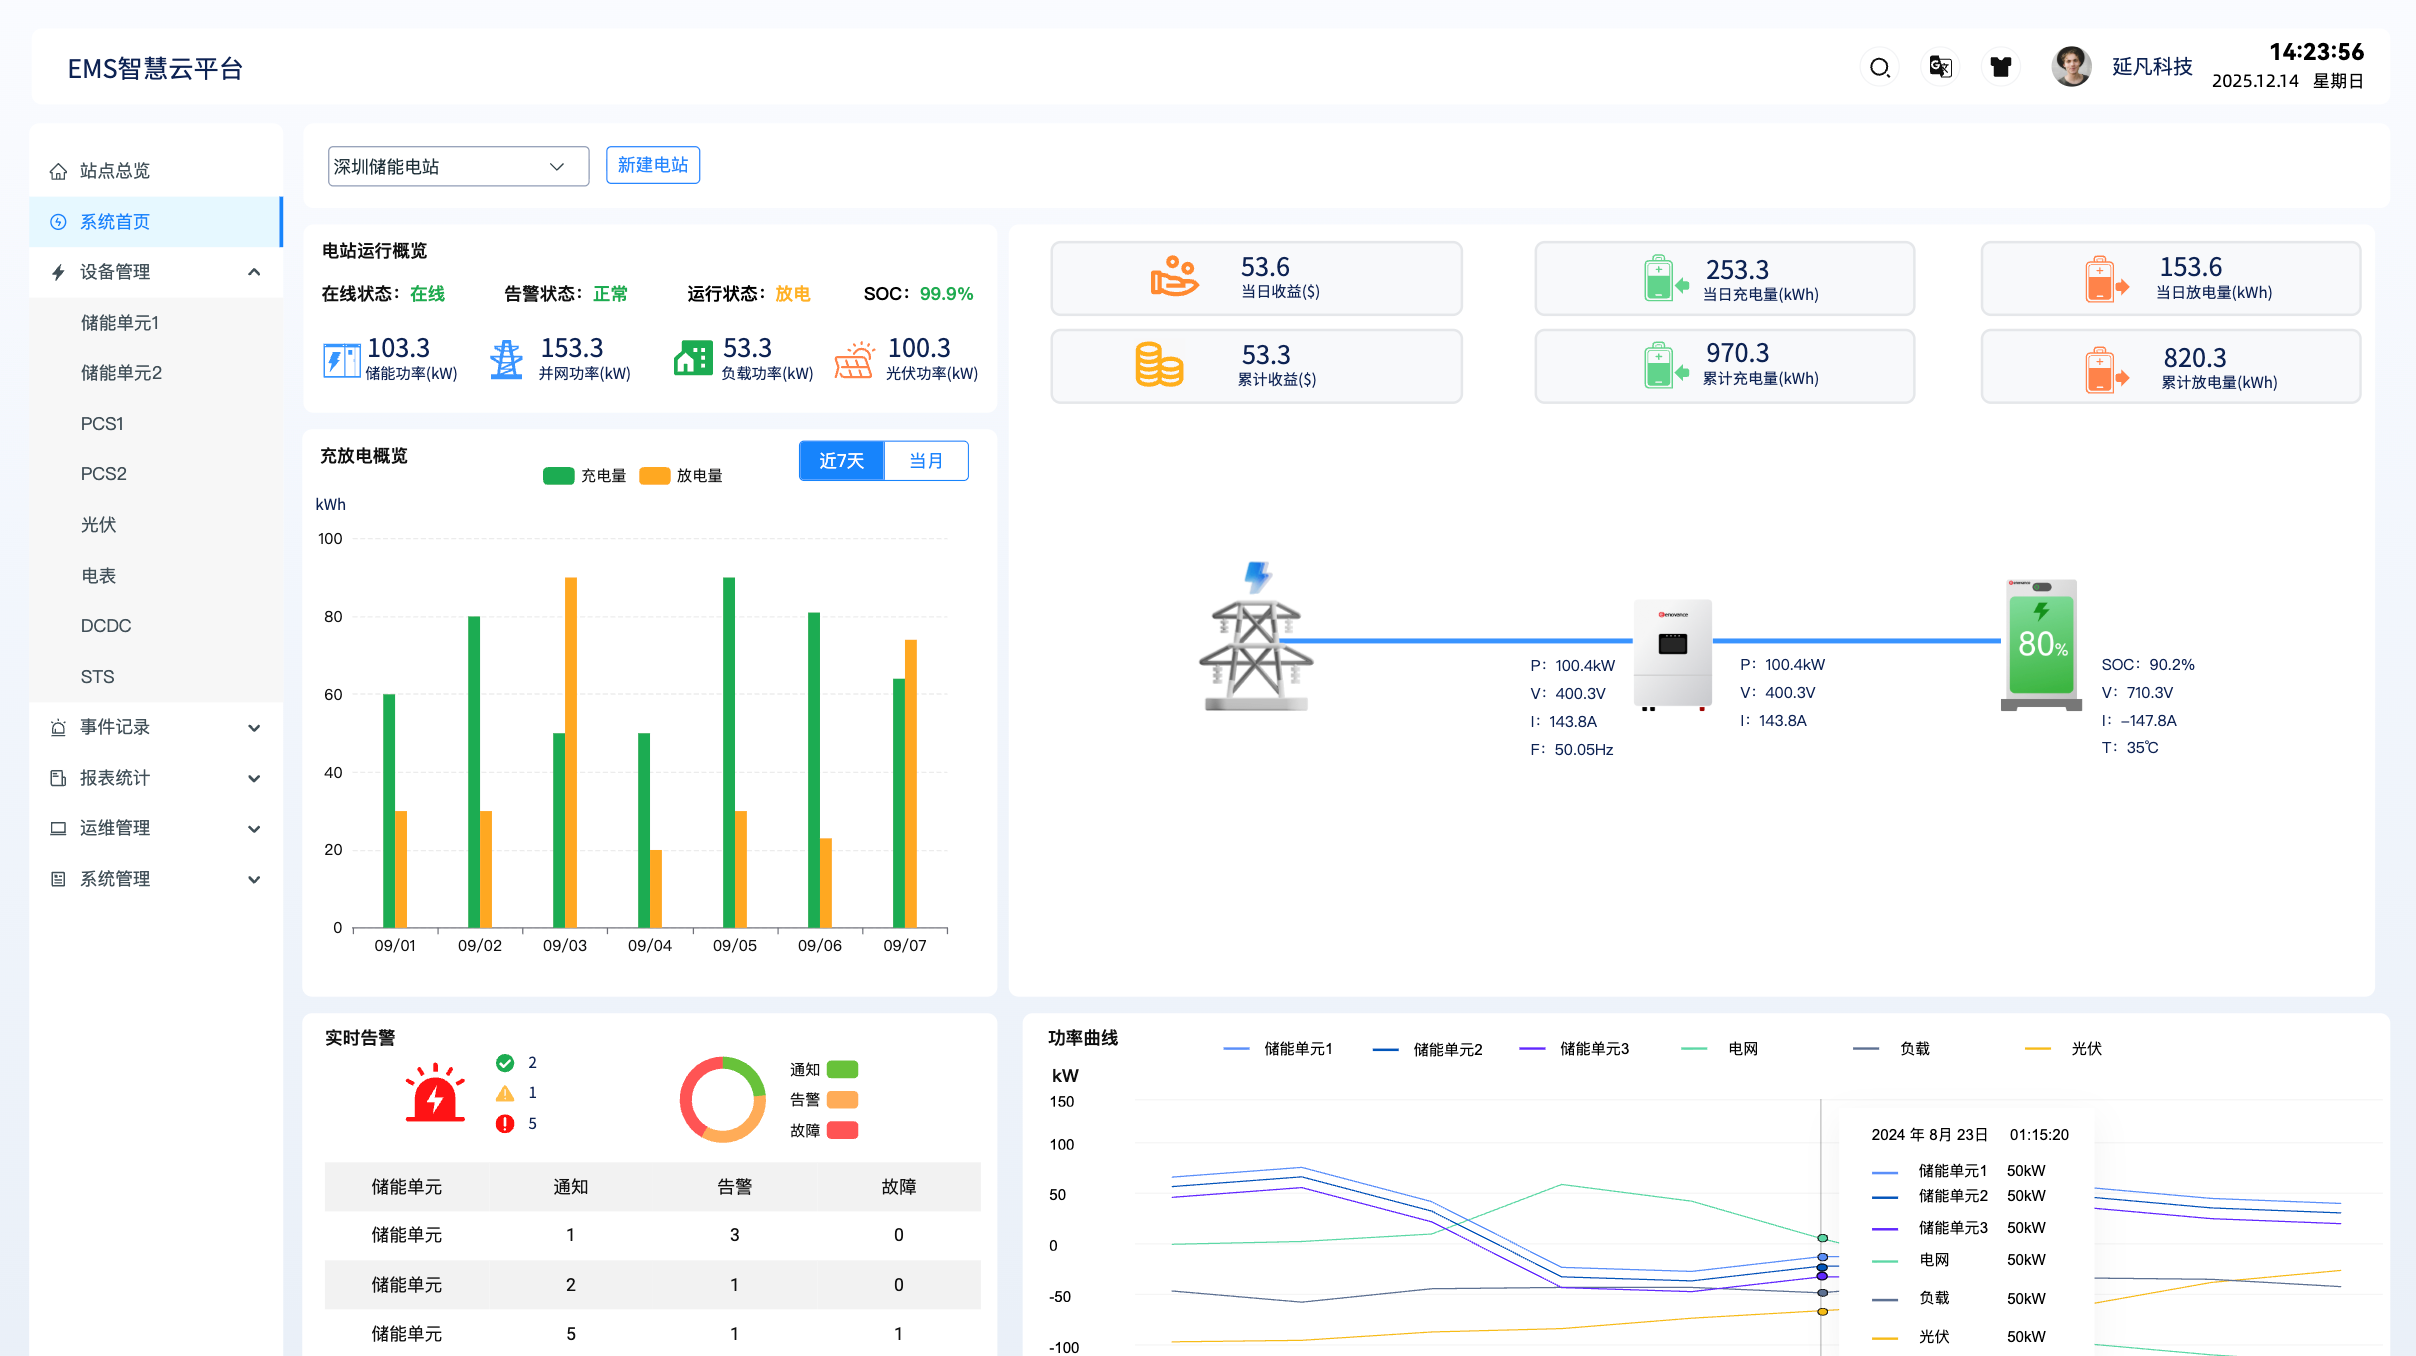Click the green battery 80% icon
Screen dimensions: 2416x1356
tap(2041, 645)
